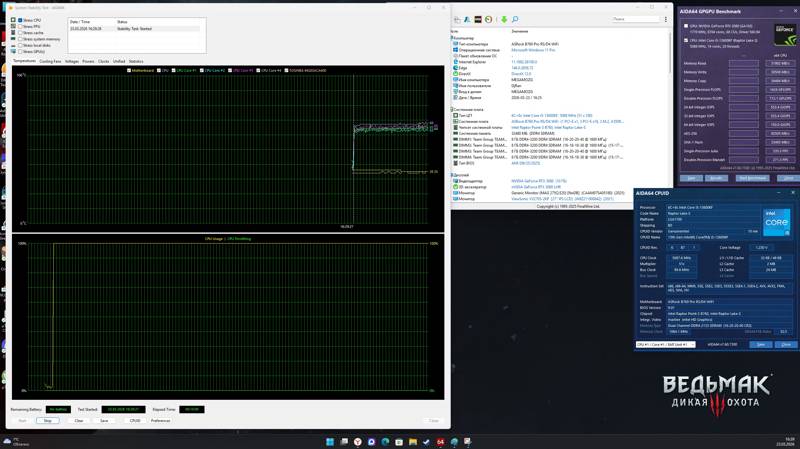The image size is (800, 449).
Task: Open the Windows Start menu
Action: click(x=330, y=442)
